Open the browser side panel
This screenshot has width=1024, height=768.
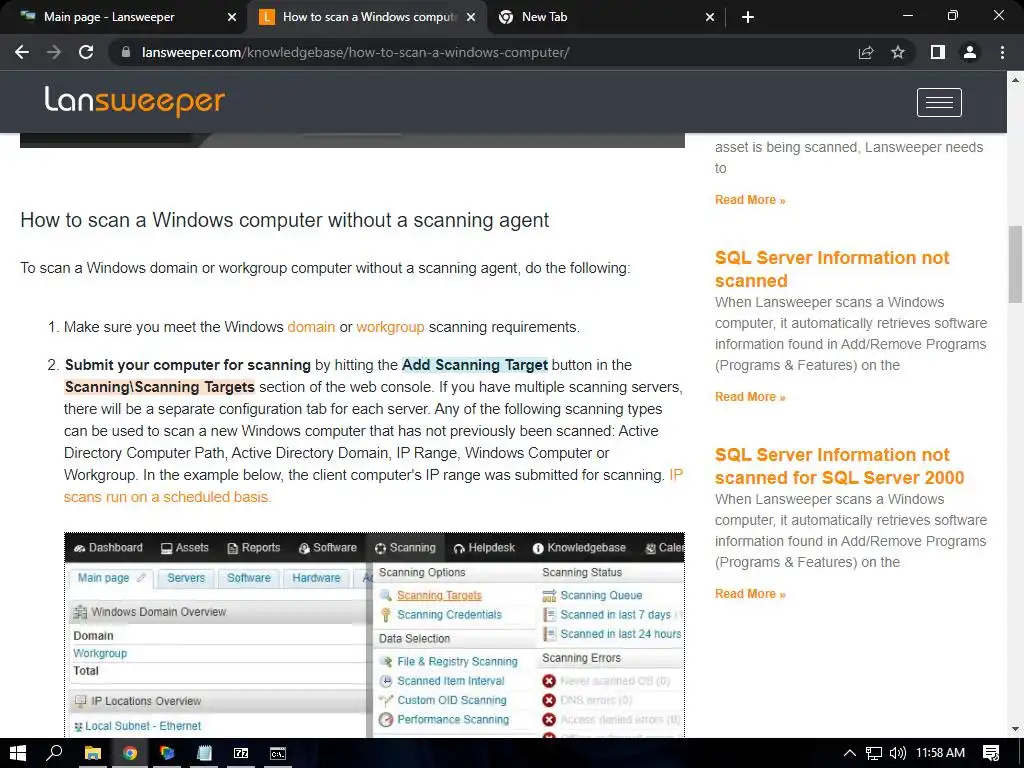pos(938,52)
